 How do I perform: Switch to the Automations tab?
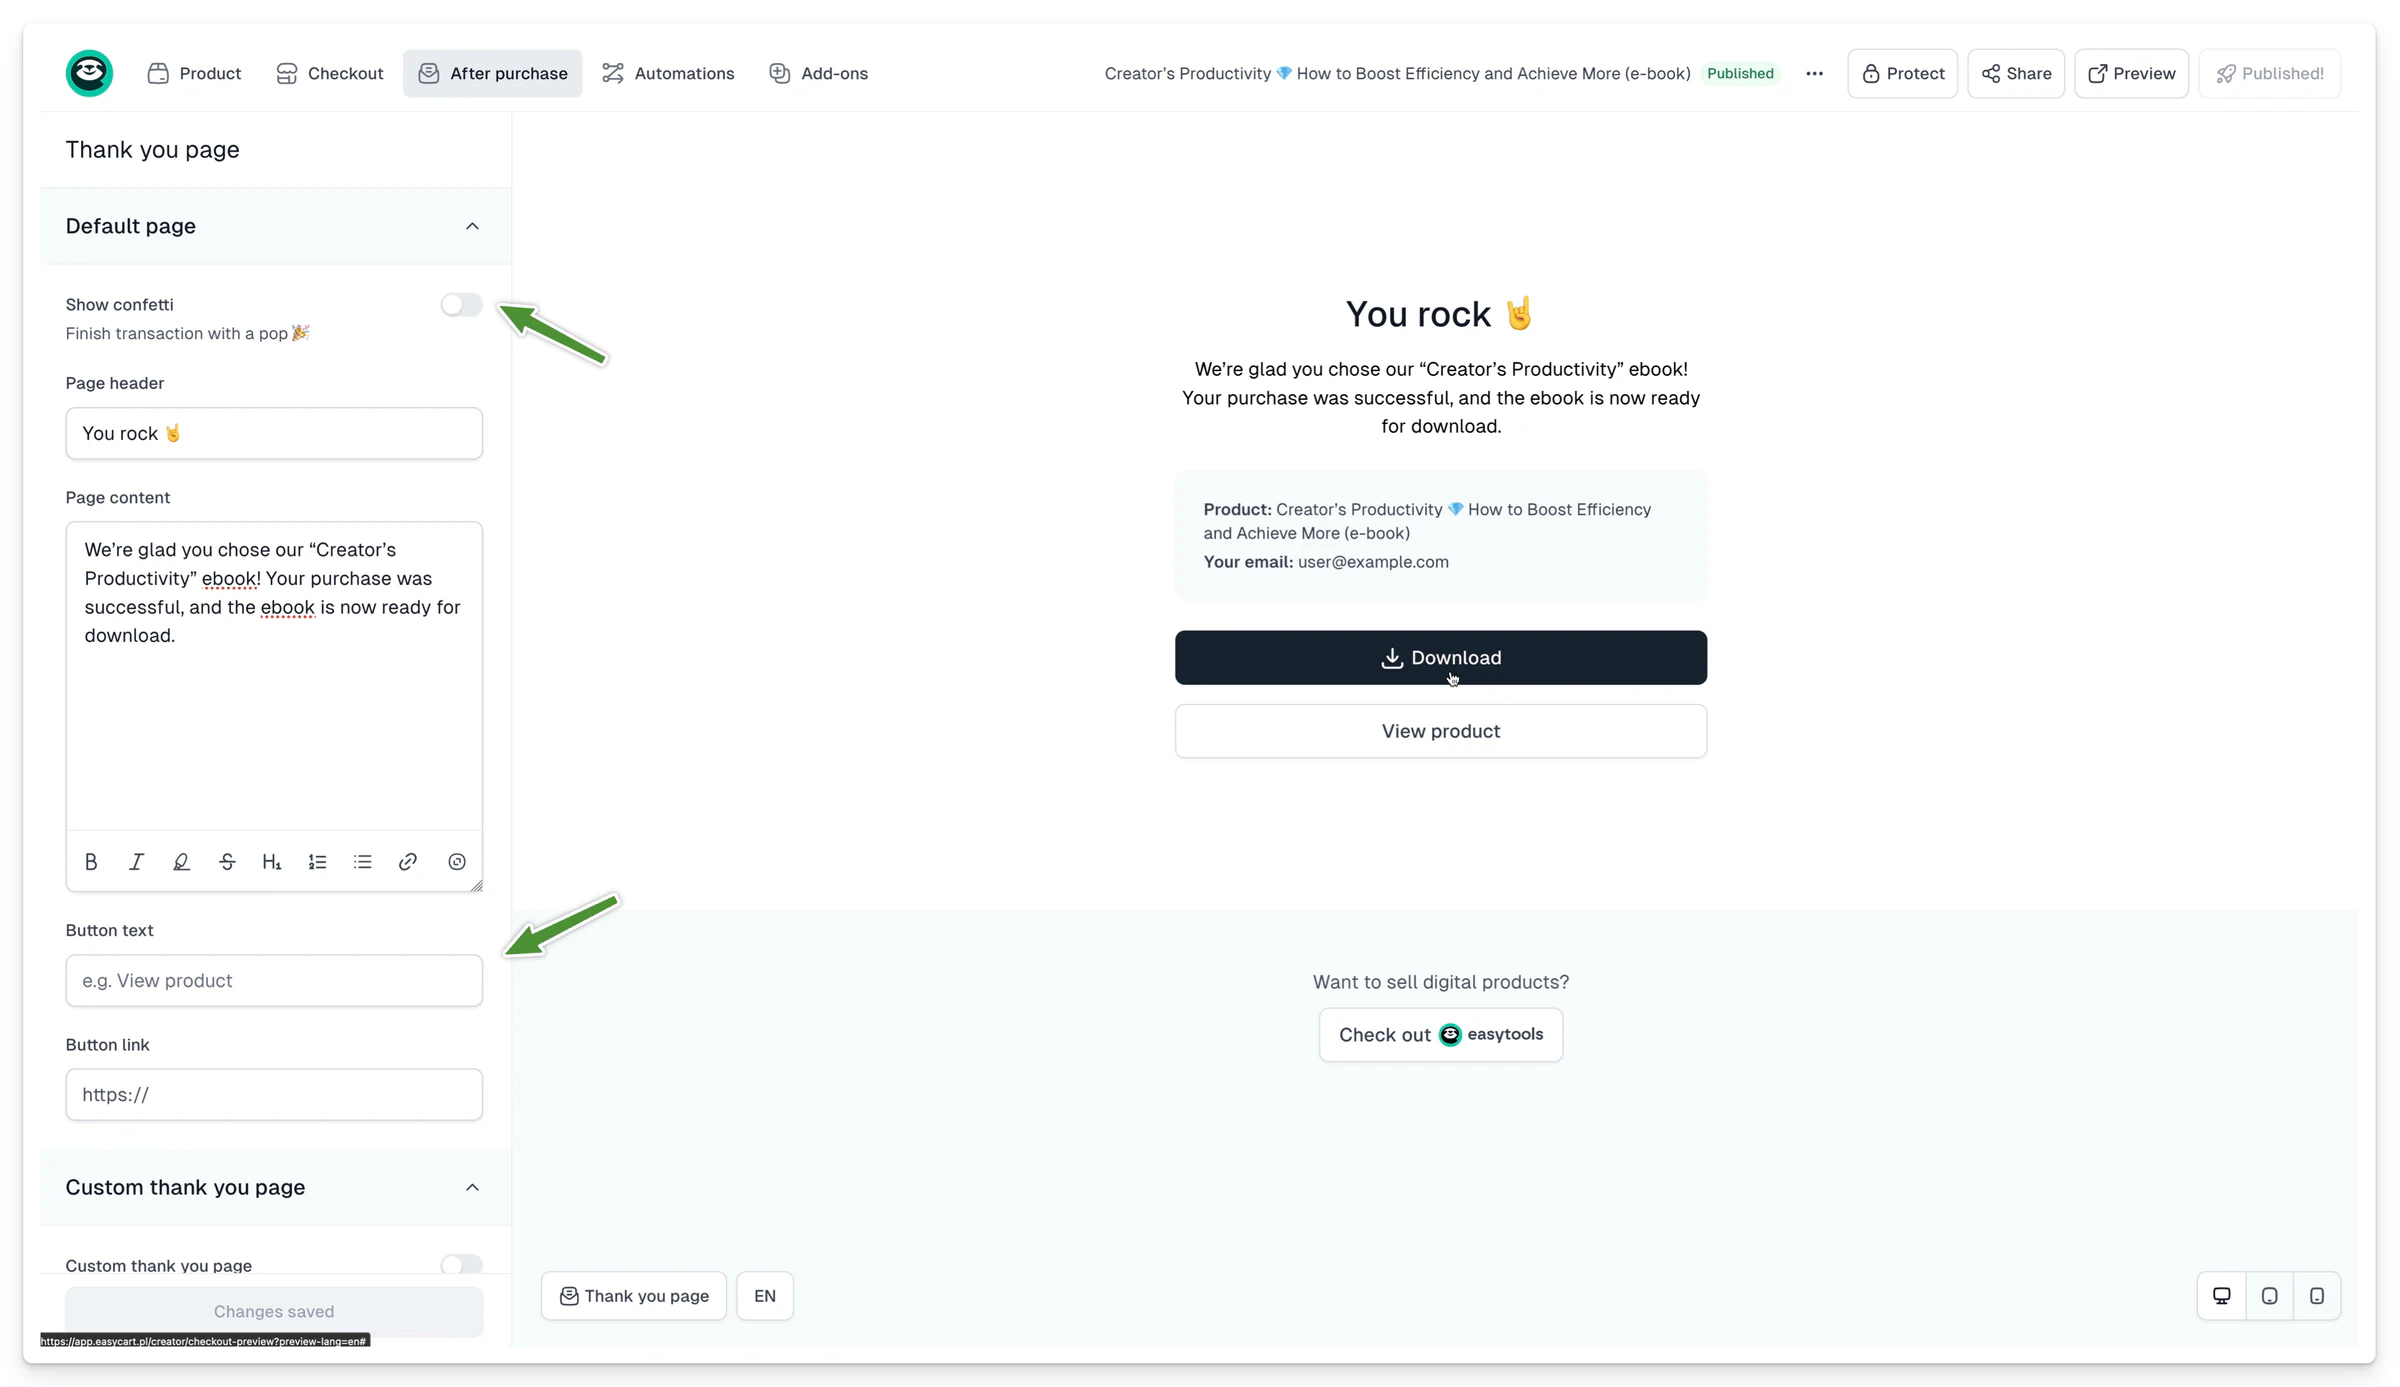668,74
